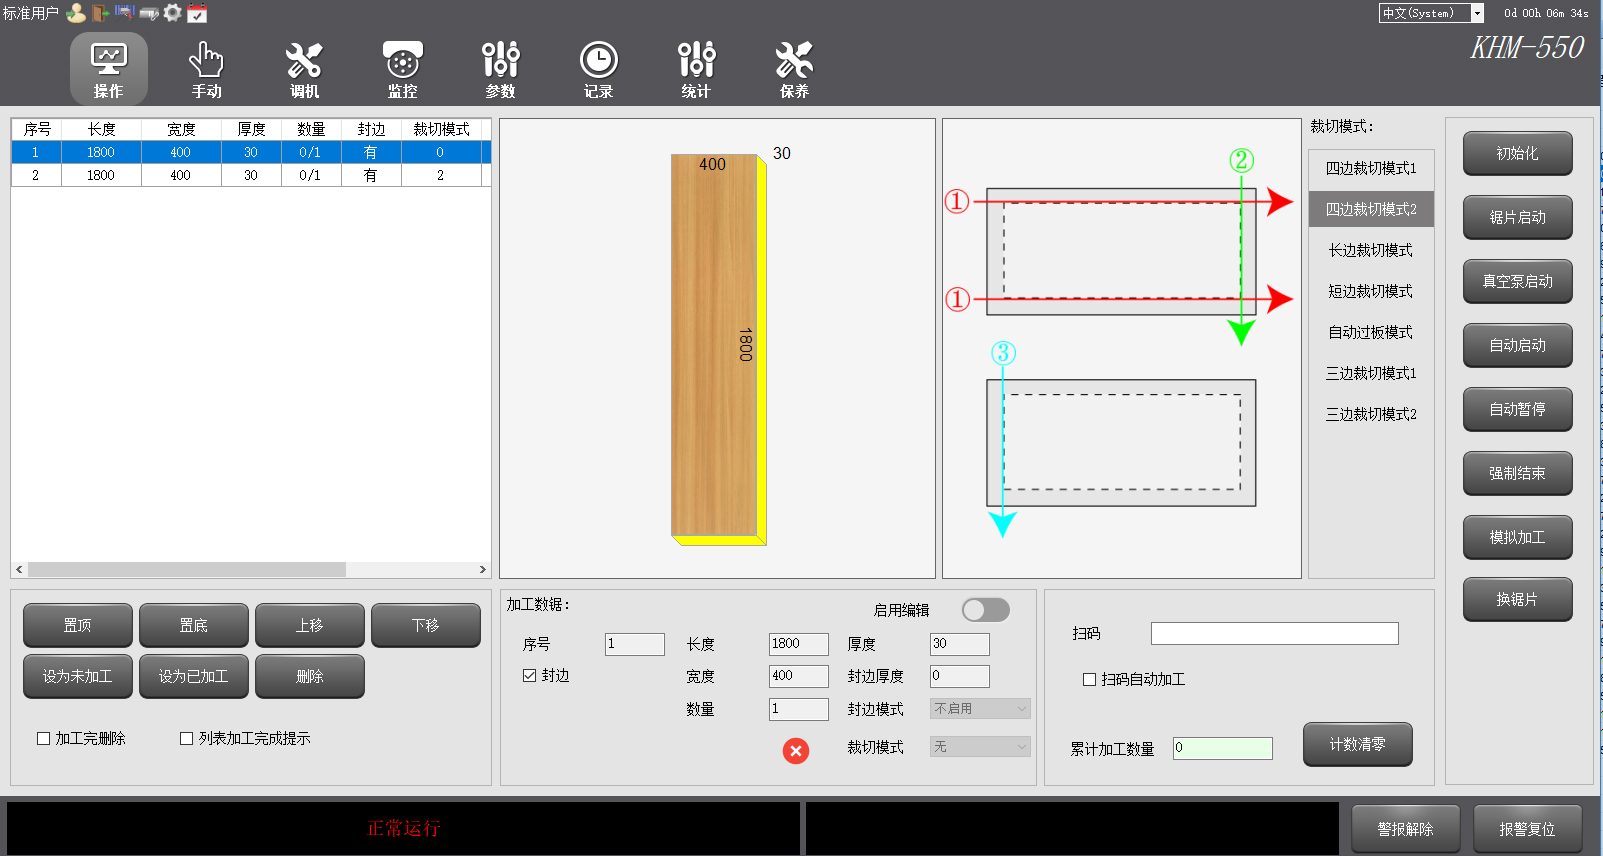1603x856 pixels.
Task: Click the gear settings icon in top bar
Action: click(173, 13)
